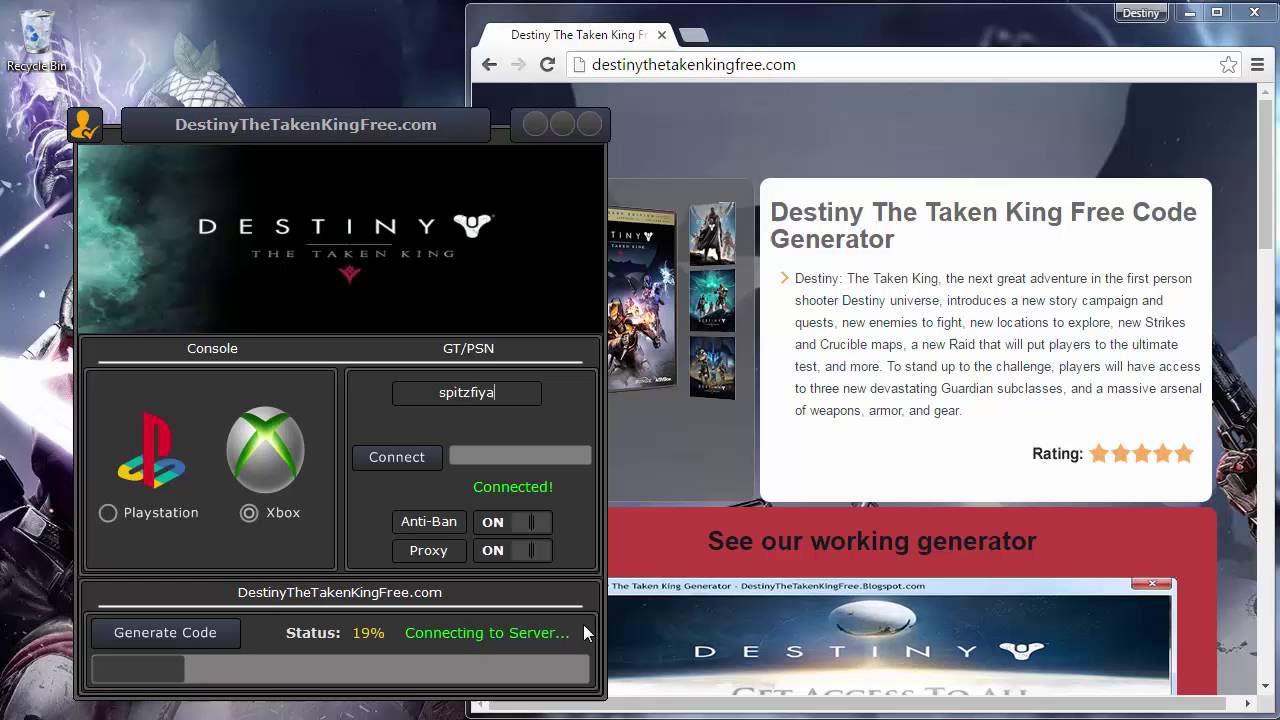Toggle the Proxy ON switch

[x=512, y=550]
